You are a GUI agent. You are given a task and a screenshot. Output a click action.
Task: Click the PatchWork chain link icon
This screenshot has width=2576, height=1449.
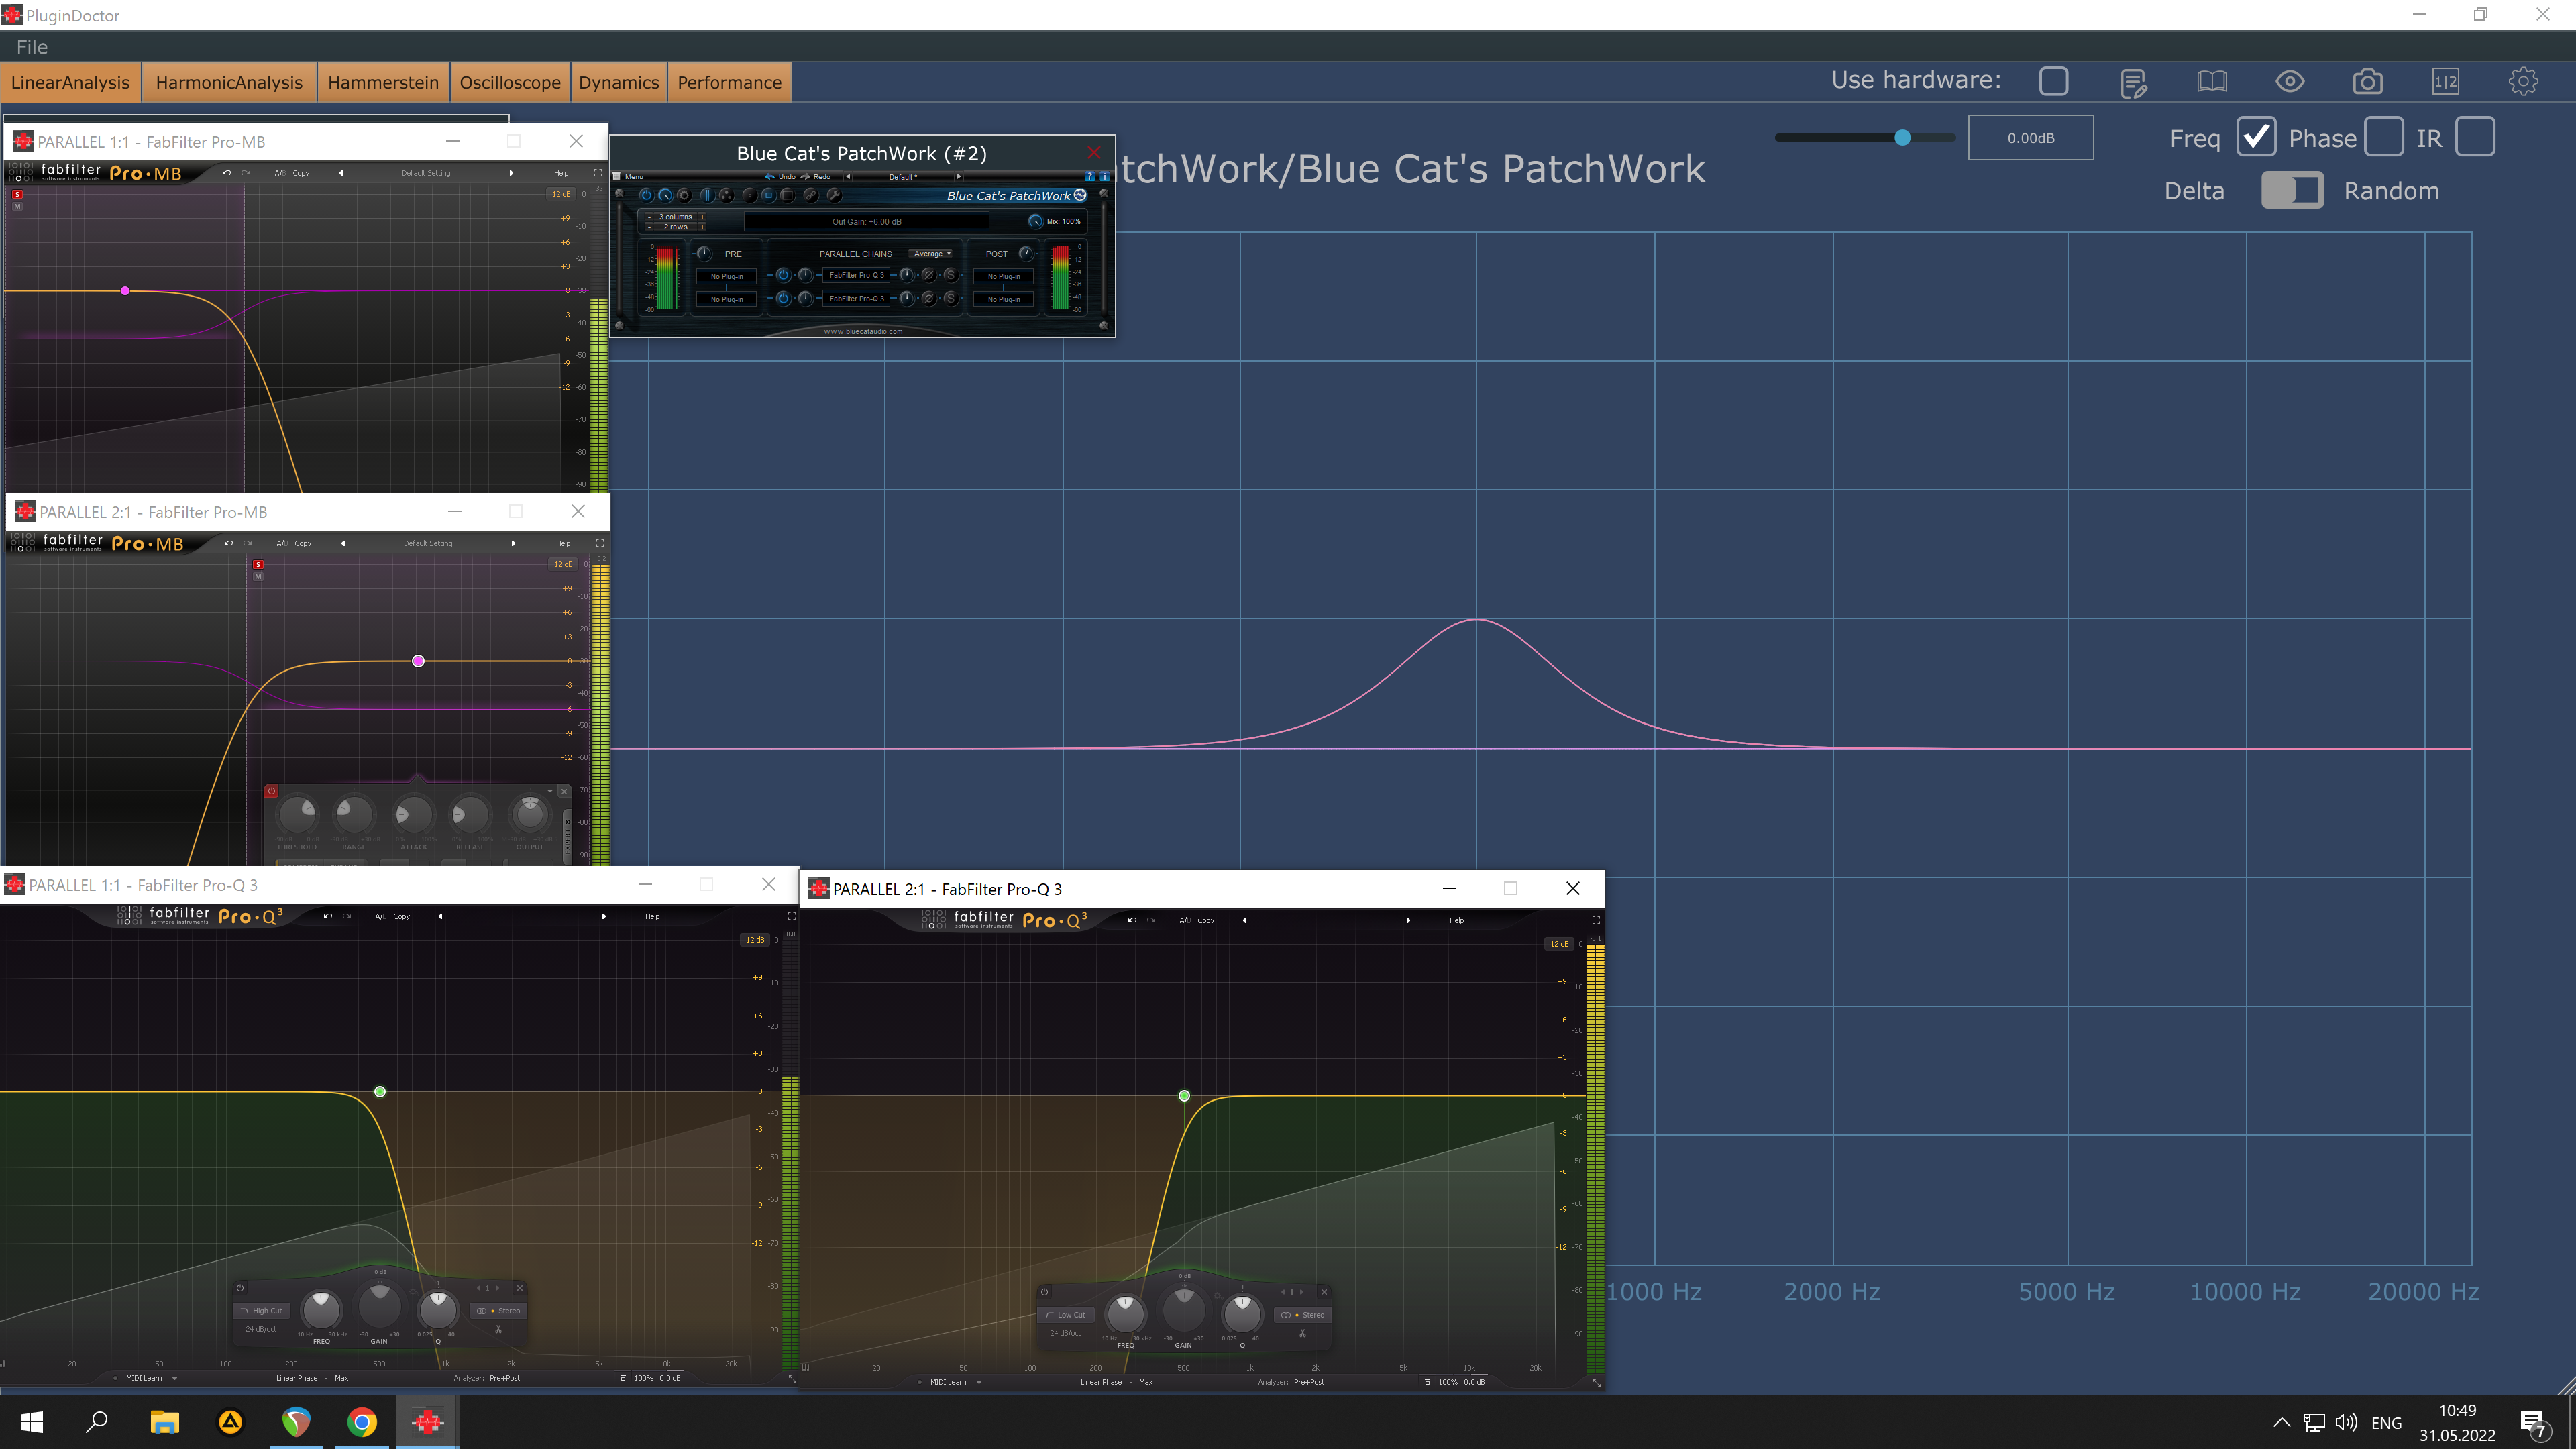click(x=811, y=196)
